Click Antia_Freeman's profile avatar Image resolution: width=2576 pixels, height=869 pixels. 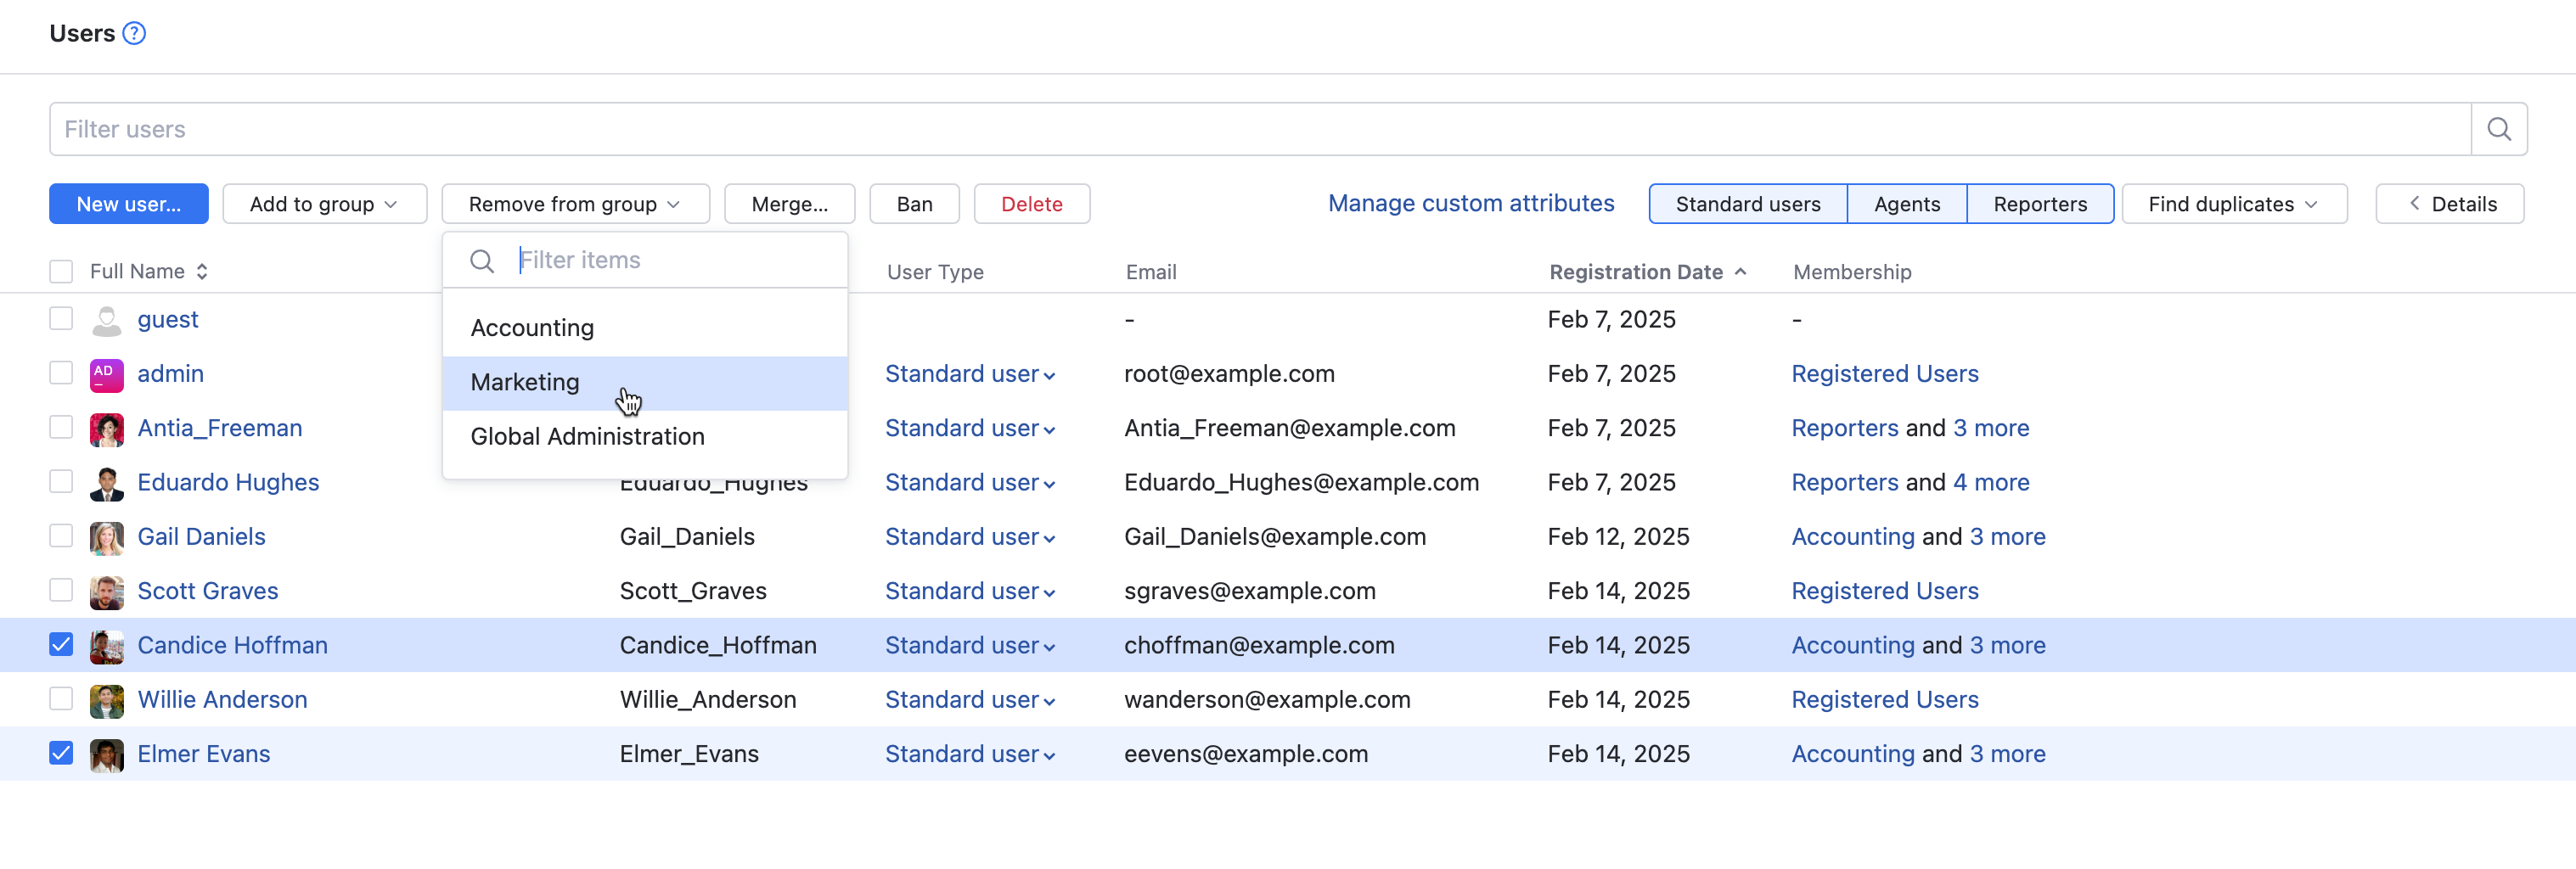click(x=107, y=429)
